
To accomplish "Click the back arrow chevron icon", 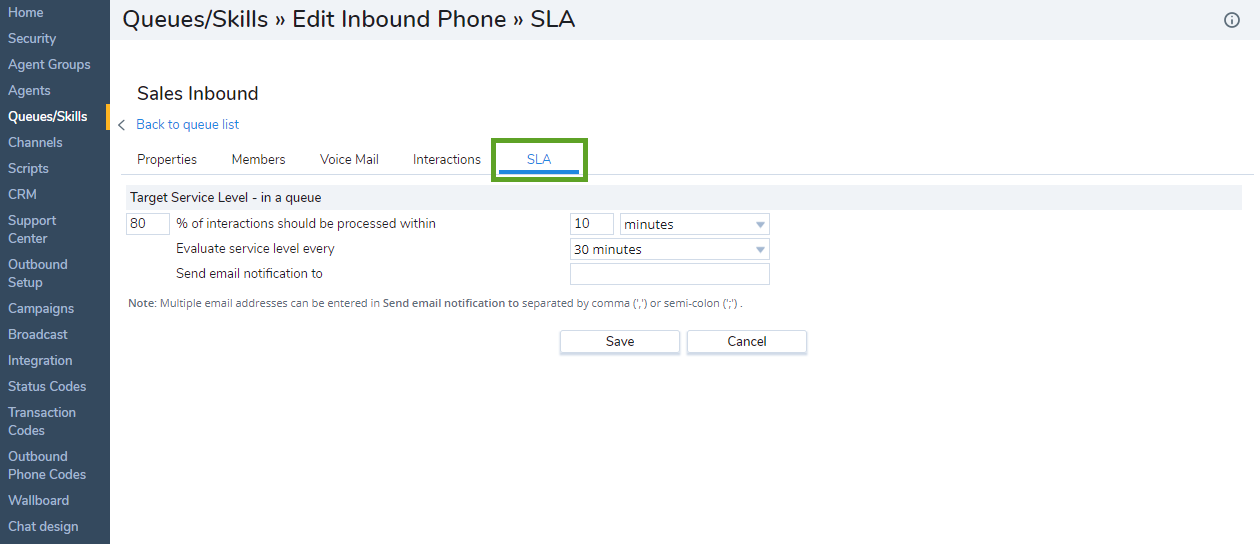I will (x=122, y=125).
